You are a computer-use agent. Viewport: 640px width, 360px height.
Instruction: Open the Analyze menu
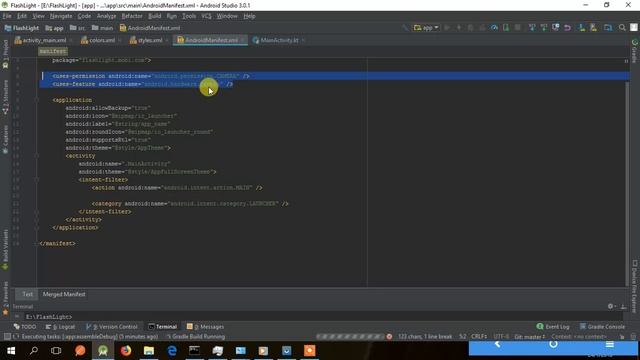click(107, 16)
